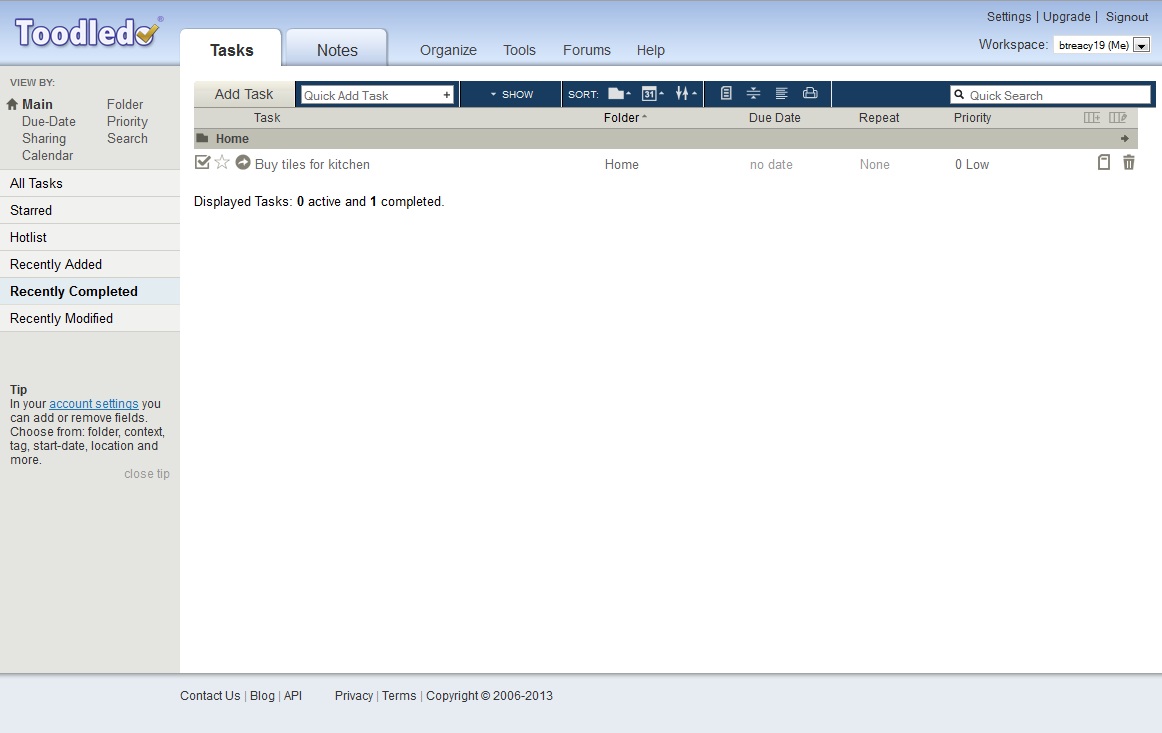Select Recently Added in sidebar
Viewport: 1162px width, 733px height.
coord(90,265)
